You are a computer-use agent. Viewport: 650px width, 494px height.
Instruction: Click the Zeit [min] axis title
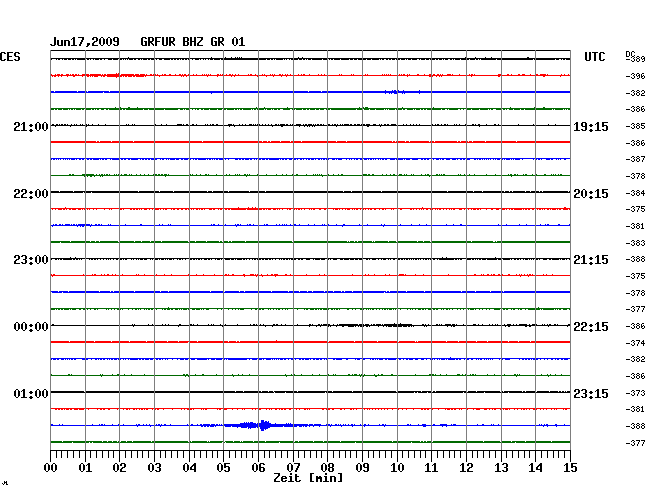[x=308, y=478]
